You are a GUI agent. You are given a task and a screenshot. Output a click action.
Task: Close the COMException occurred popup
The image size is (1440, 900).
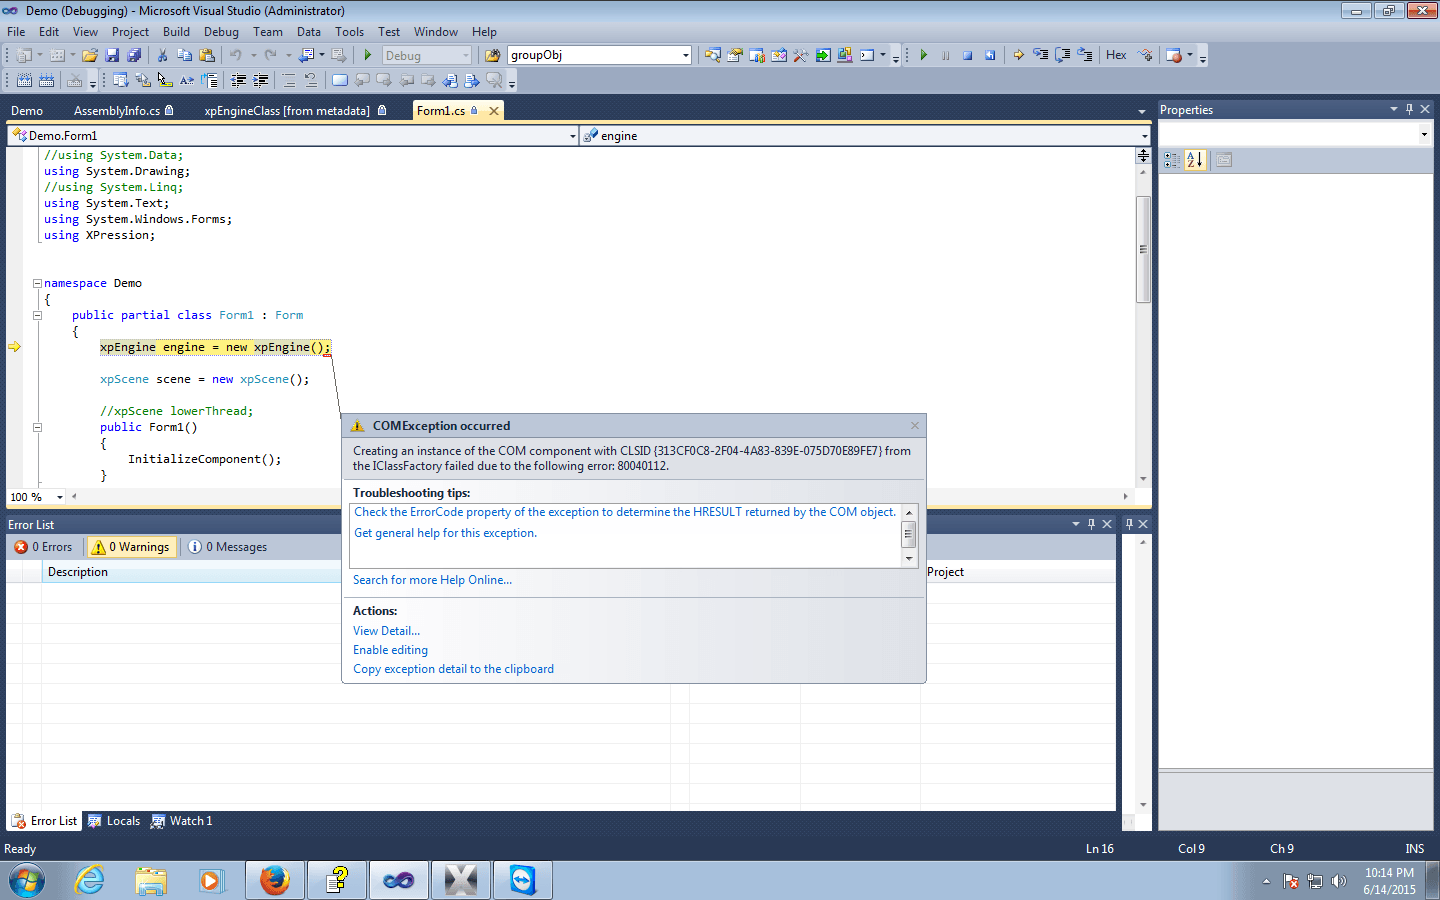tap(914, 426)
